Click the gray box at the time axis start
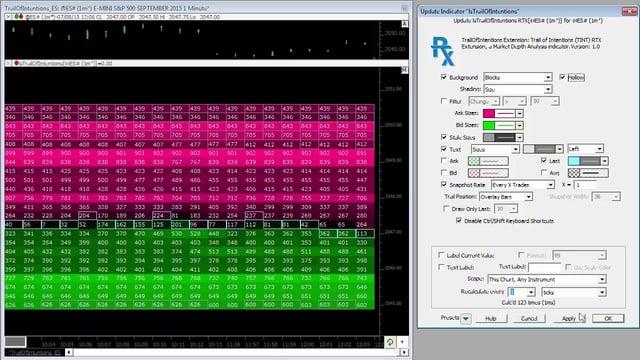 coord(15,342)
